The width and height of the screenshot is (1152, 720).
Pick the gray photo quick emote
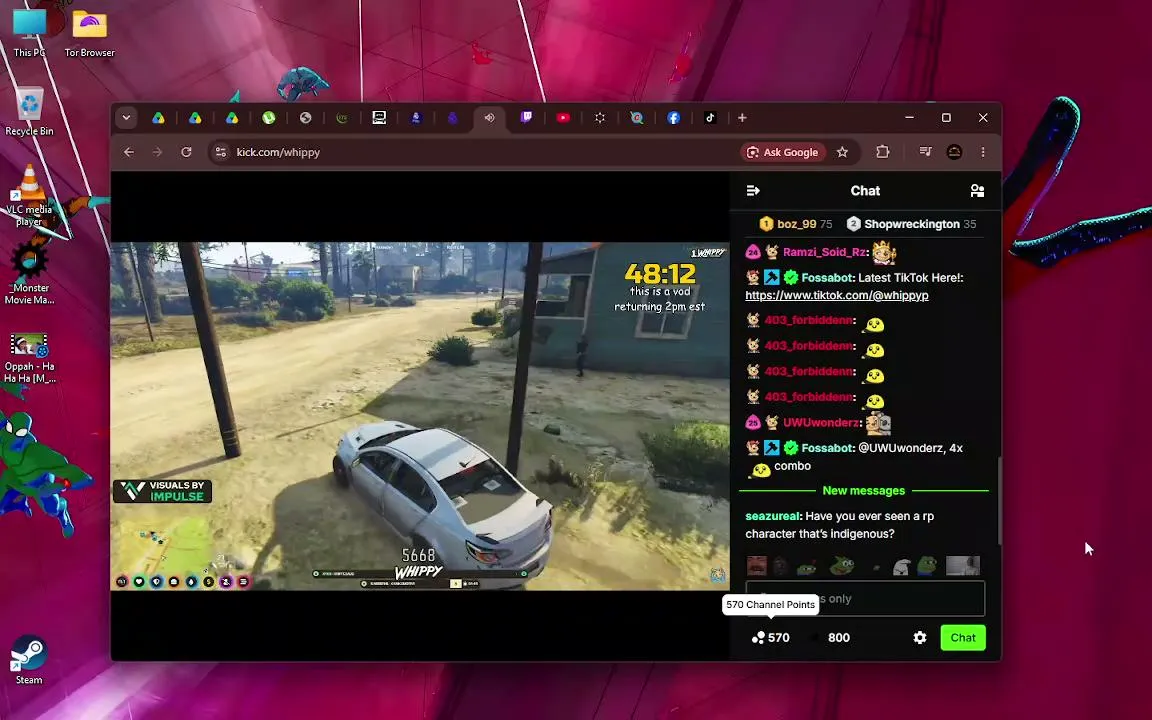pyautogui.click(x=962, y=565)
